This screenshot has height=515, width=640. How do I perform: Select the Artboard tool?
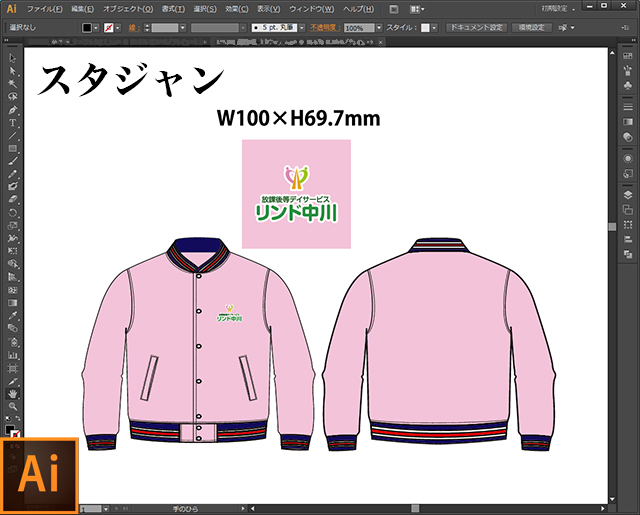click(x=13, y=368)
